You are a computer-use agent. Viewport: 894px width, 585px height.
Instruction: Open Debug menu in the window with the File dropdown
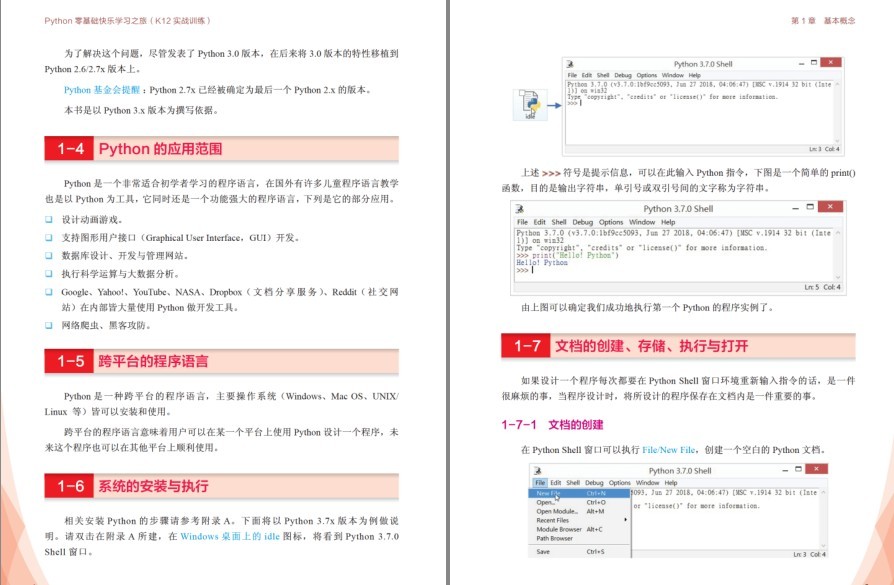[594, 483]
